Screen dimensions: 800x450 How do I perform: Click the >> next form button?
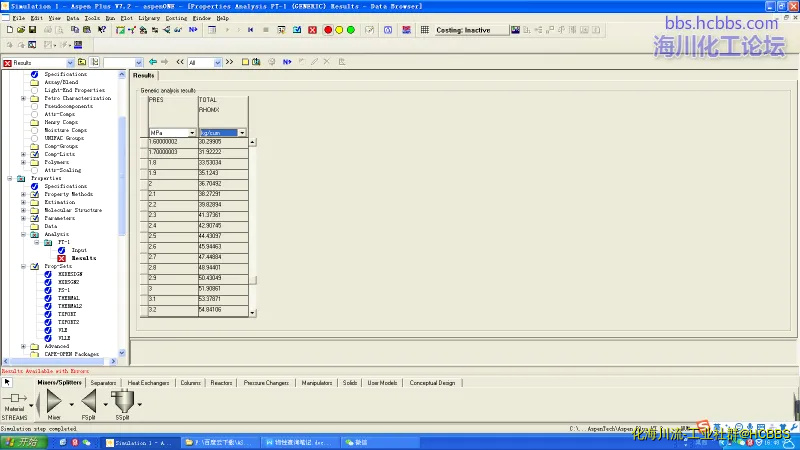230,62
